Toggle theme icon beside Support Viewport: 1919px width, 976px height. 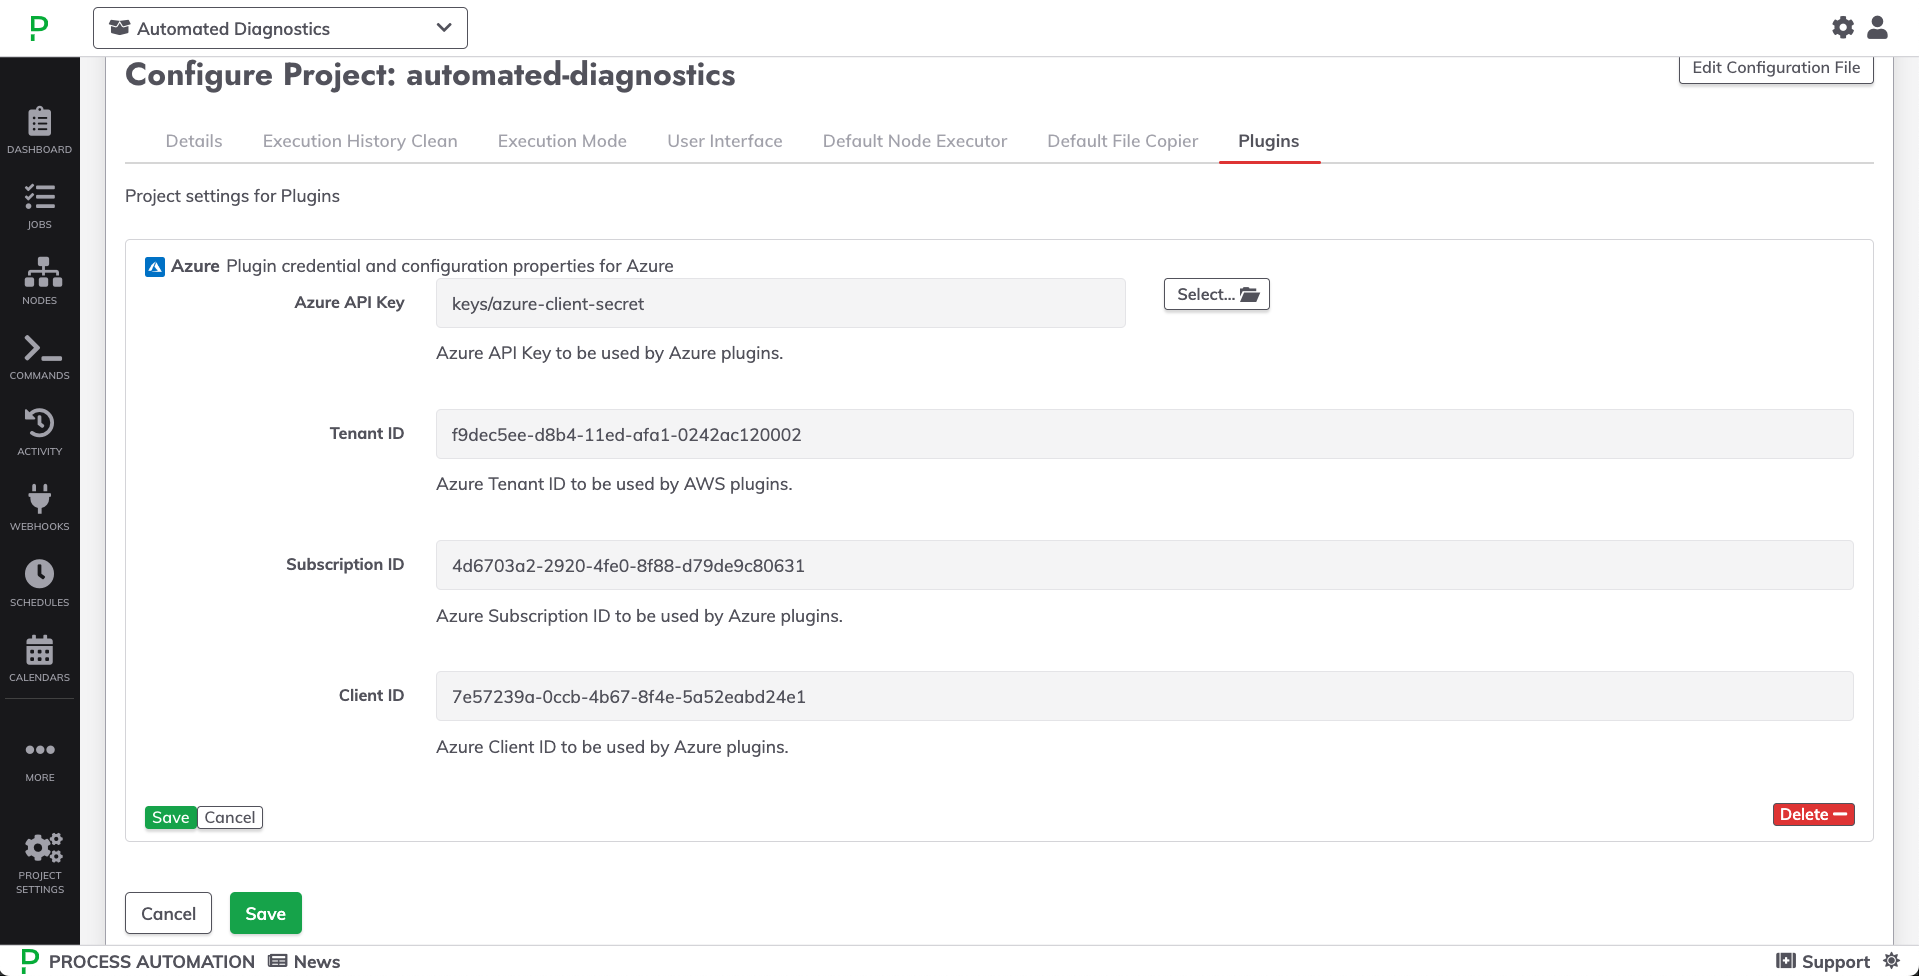pos(1891,961)
